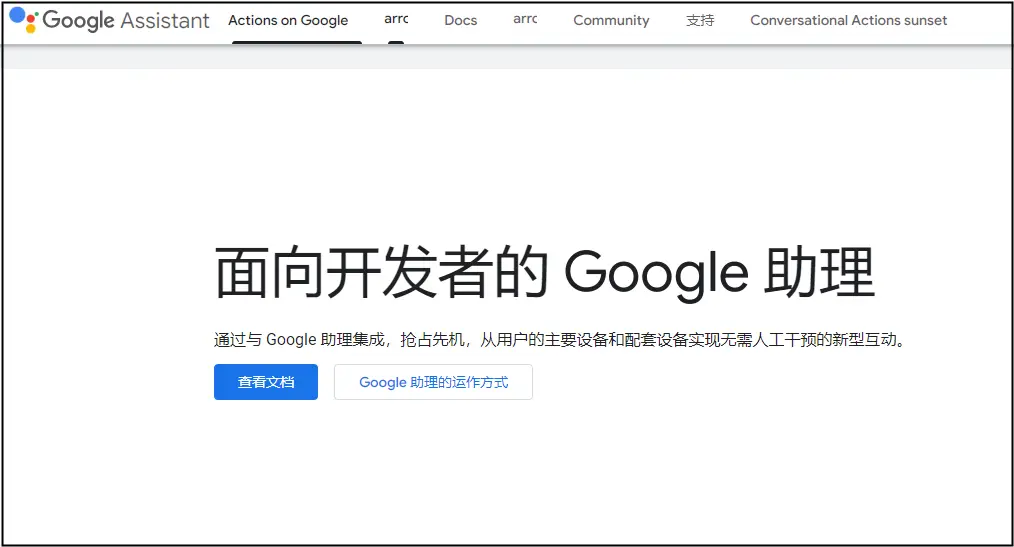Go to the Community tab

tap(611, 21)
